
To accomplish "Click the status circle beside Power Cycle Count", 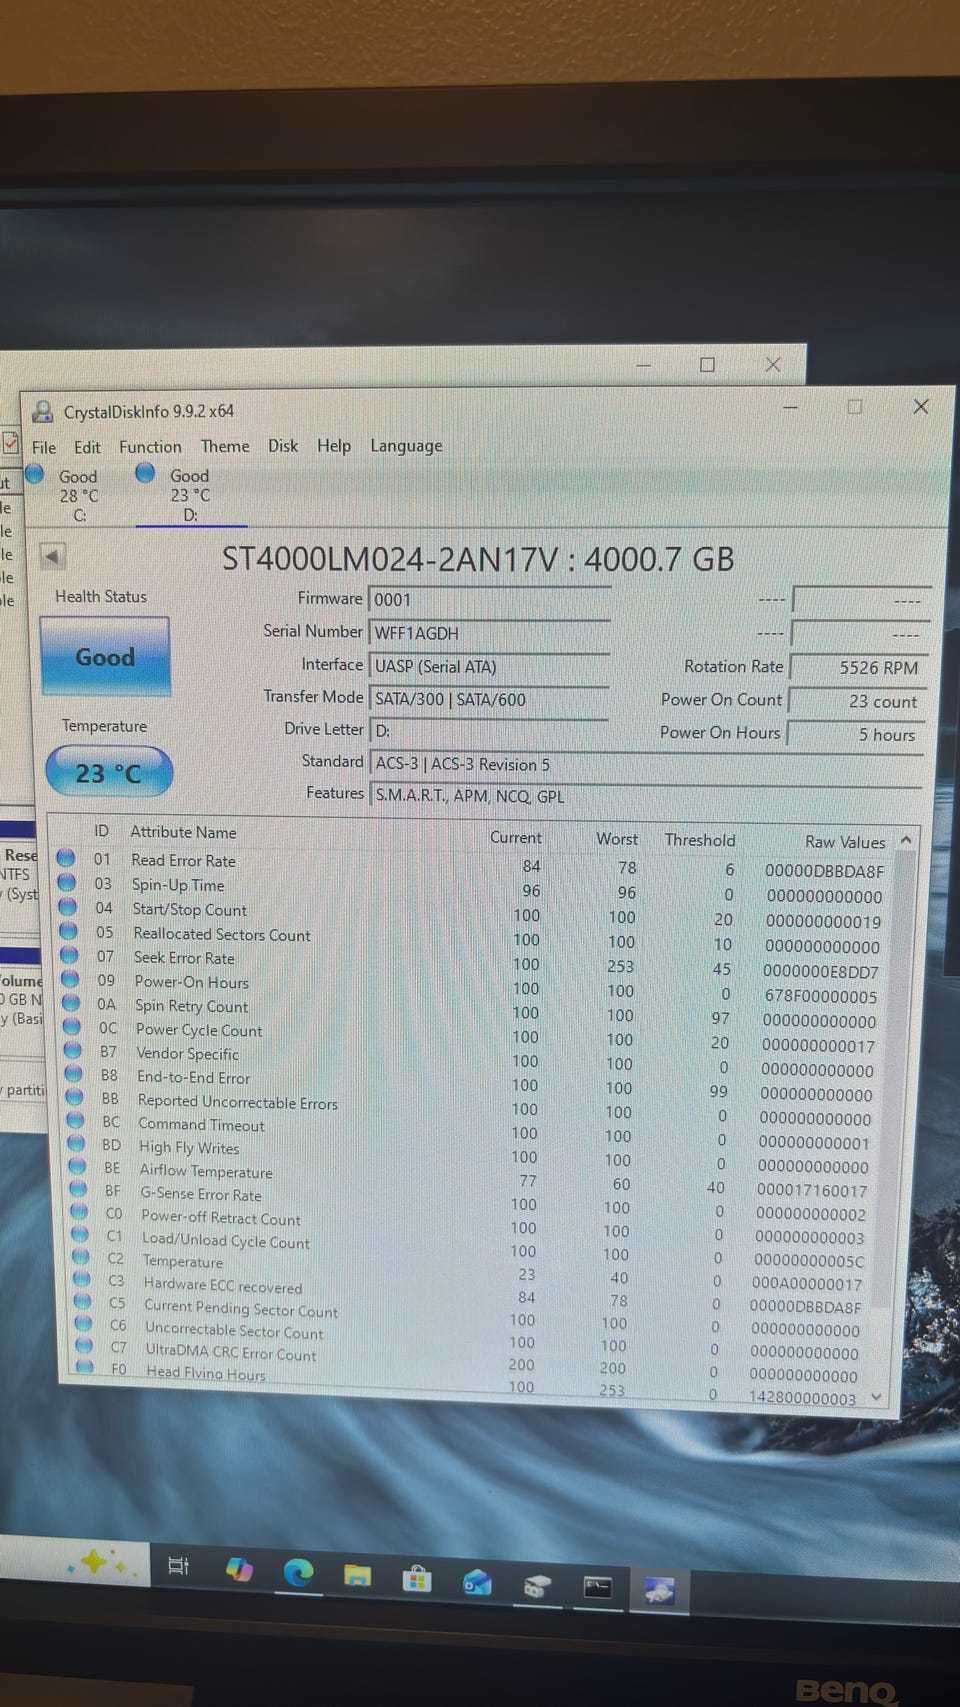I will [x=72, y=1026].
